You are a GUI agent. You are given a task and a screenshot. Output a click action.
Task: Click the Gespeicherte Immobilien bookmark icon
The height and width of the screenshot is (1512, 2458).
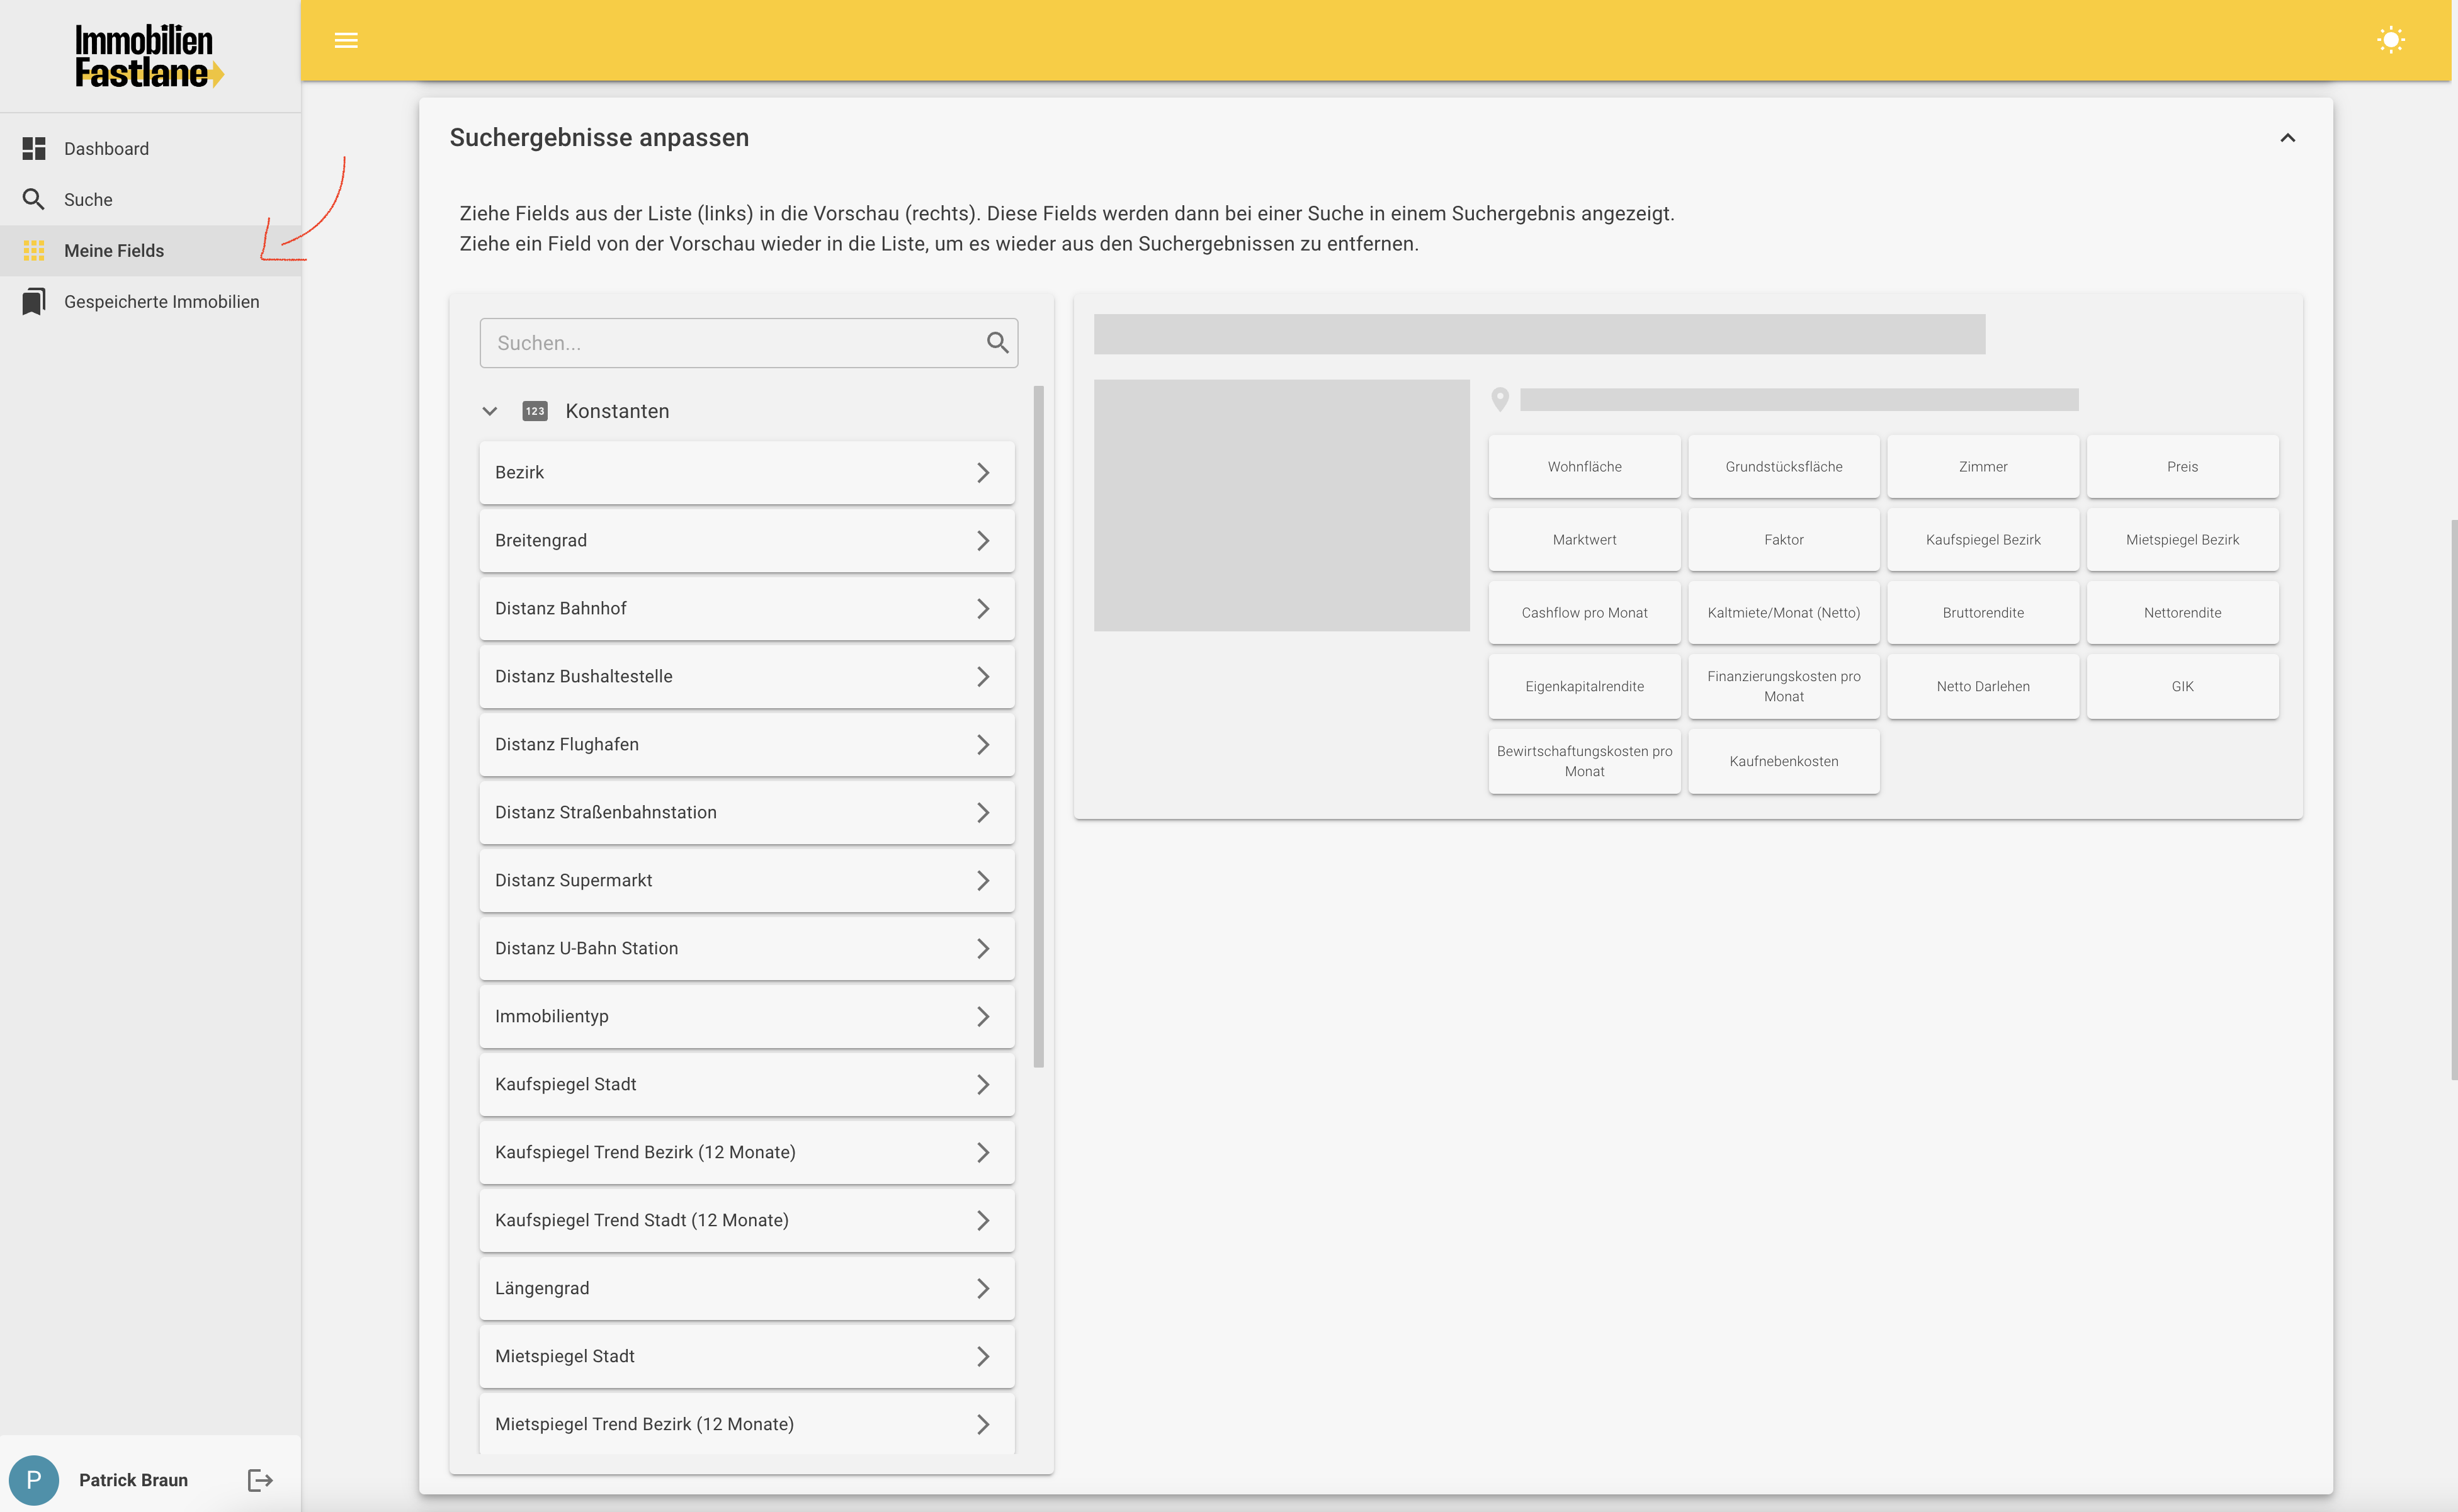point(34,301)
